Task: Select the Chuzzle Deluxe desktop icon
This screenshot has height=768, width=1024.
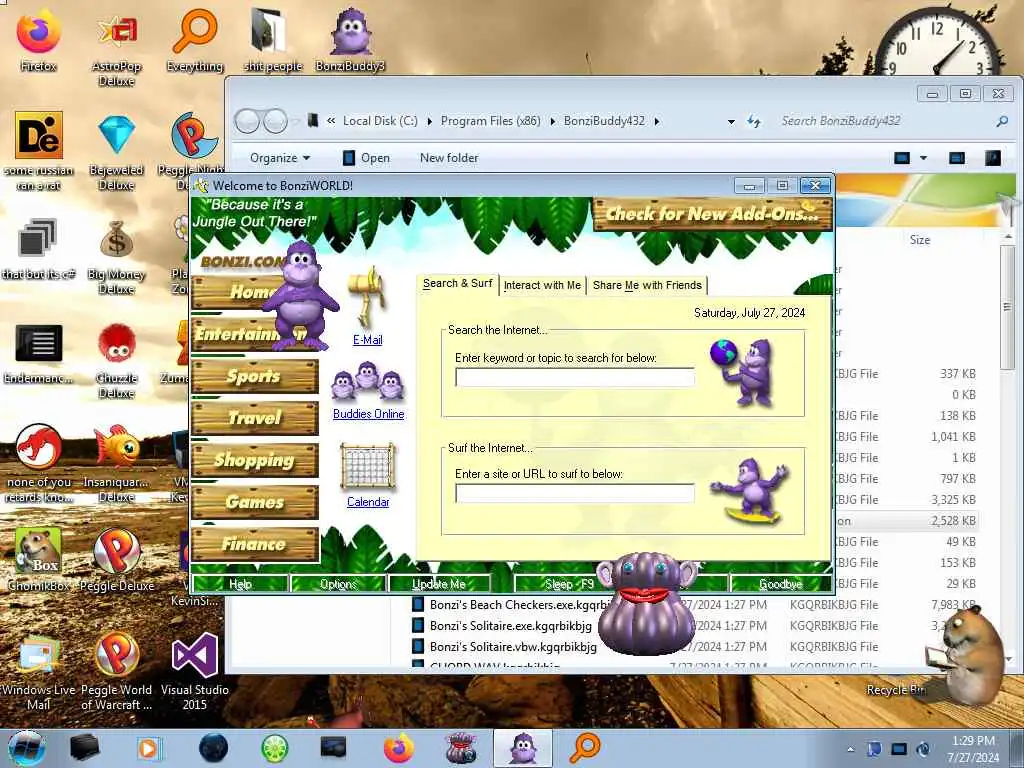Action: tap(116, 344)
